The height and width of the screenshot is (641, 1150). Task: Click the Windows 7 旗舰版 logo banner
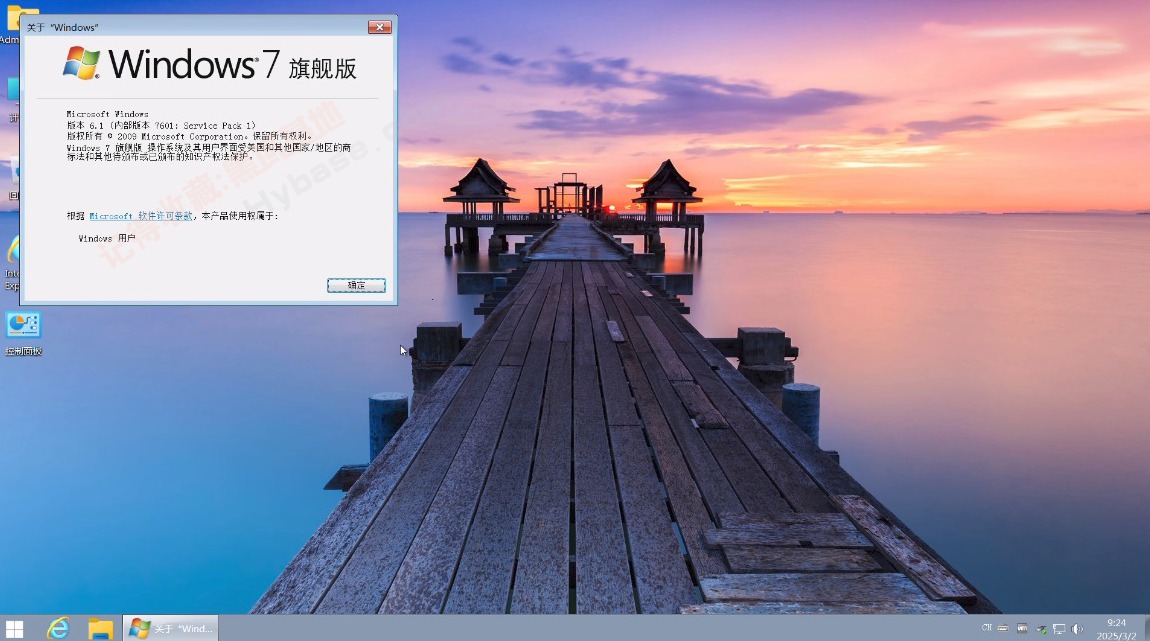(x=210, y=65)
